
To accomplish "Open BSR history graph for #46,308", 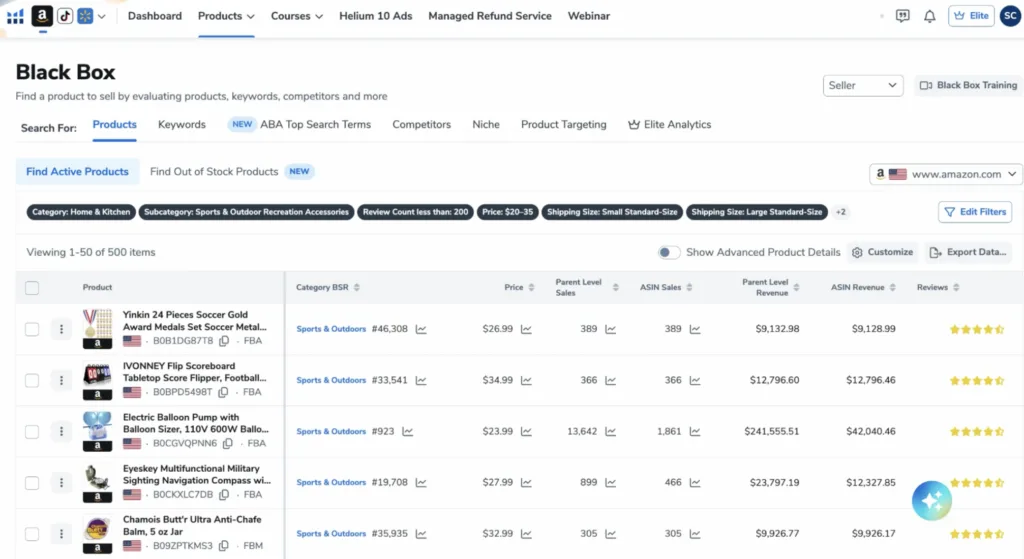I will [421, 329].
